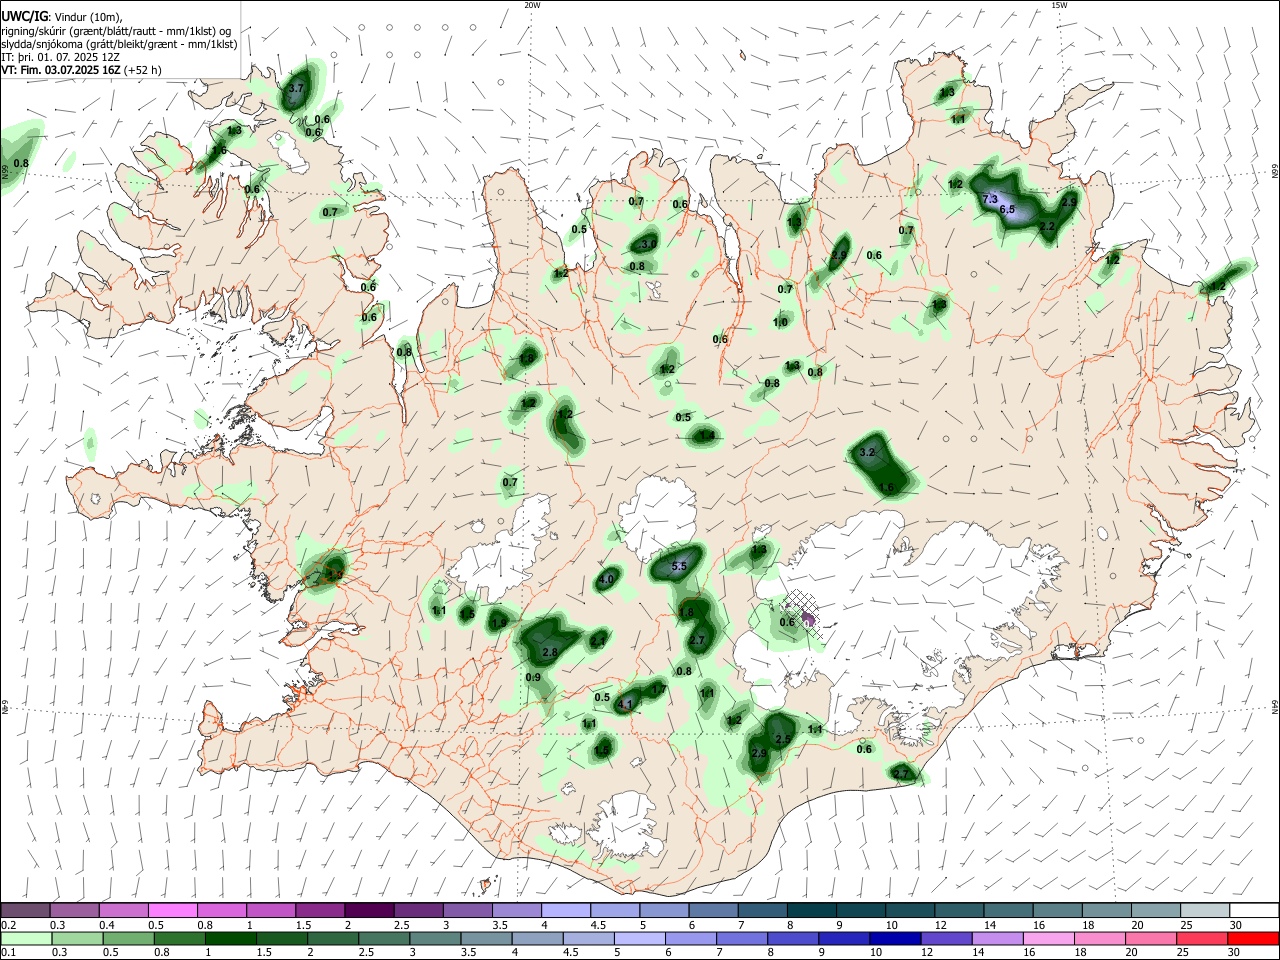Click the 4.1 precipitation value on the map
The image size is (1280, 960).
pos(626,704)
